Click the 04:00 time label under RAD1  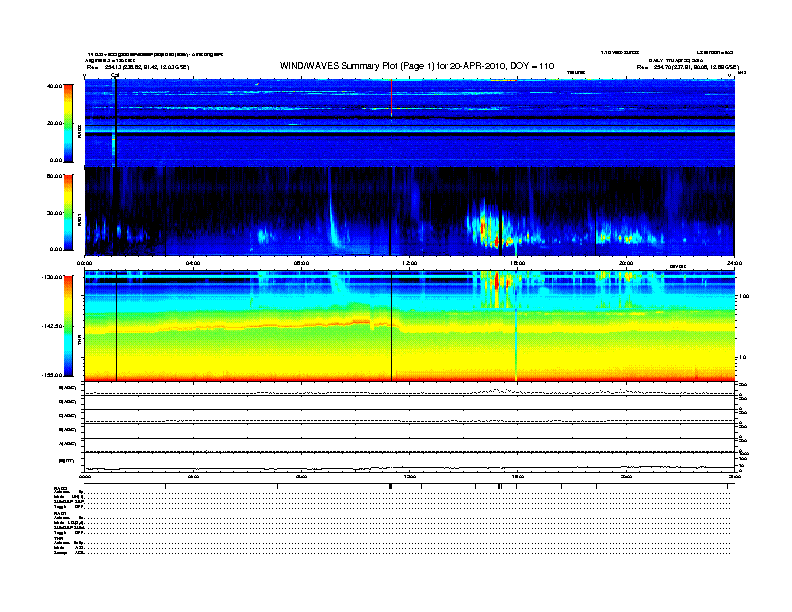(x=193, y=263)
